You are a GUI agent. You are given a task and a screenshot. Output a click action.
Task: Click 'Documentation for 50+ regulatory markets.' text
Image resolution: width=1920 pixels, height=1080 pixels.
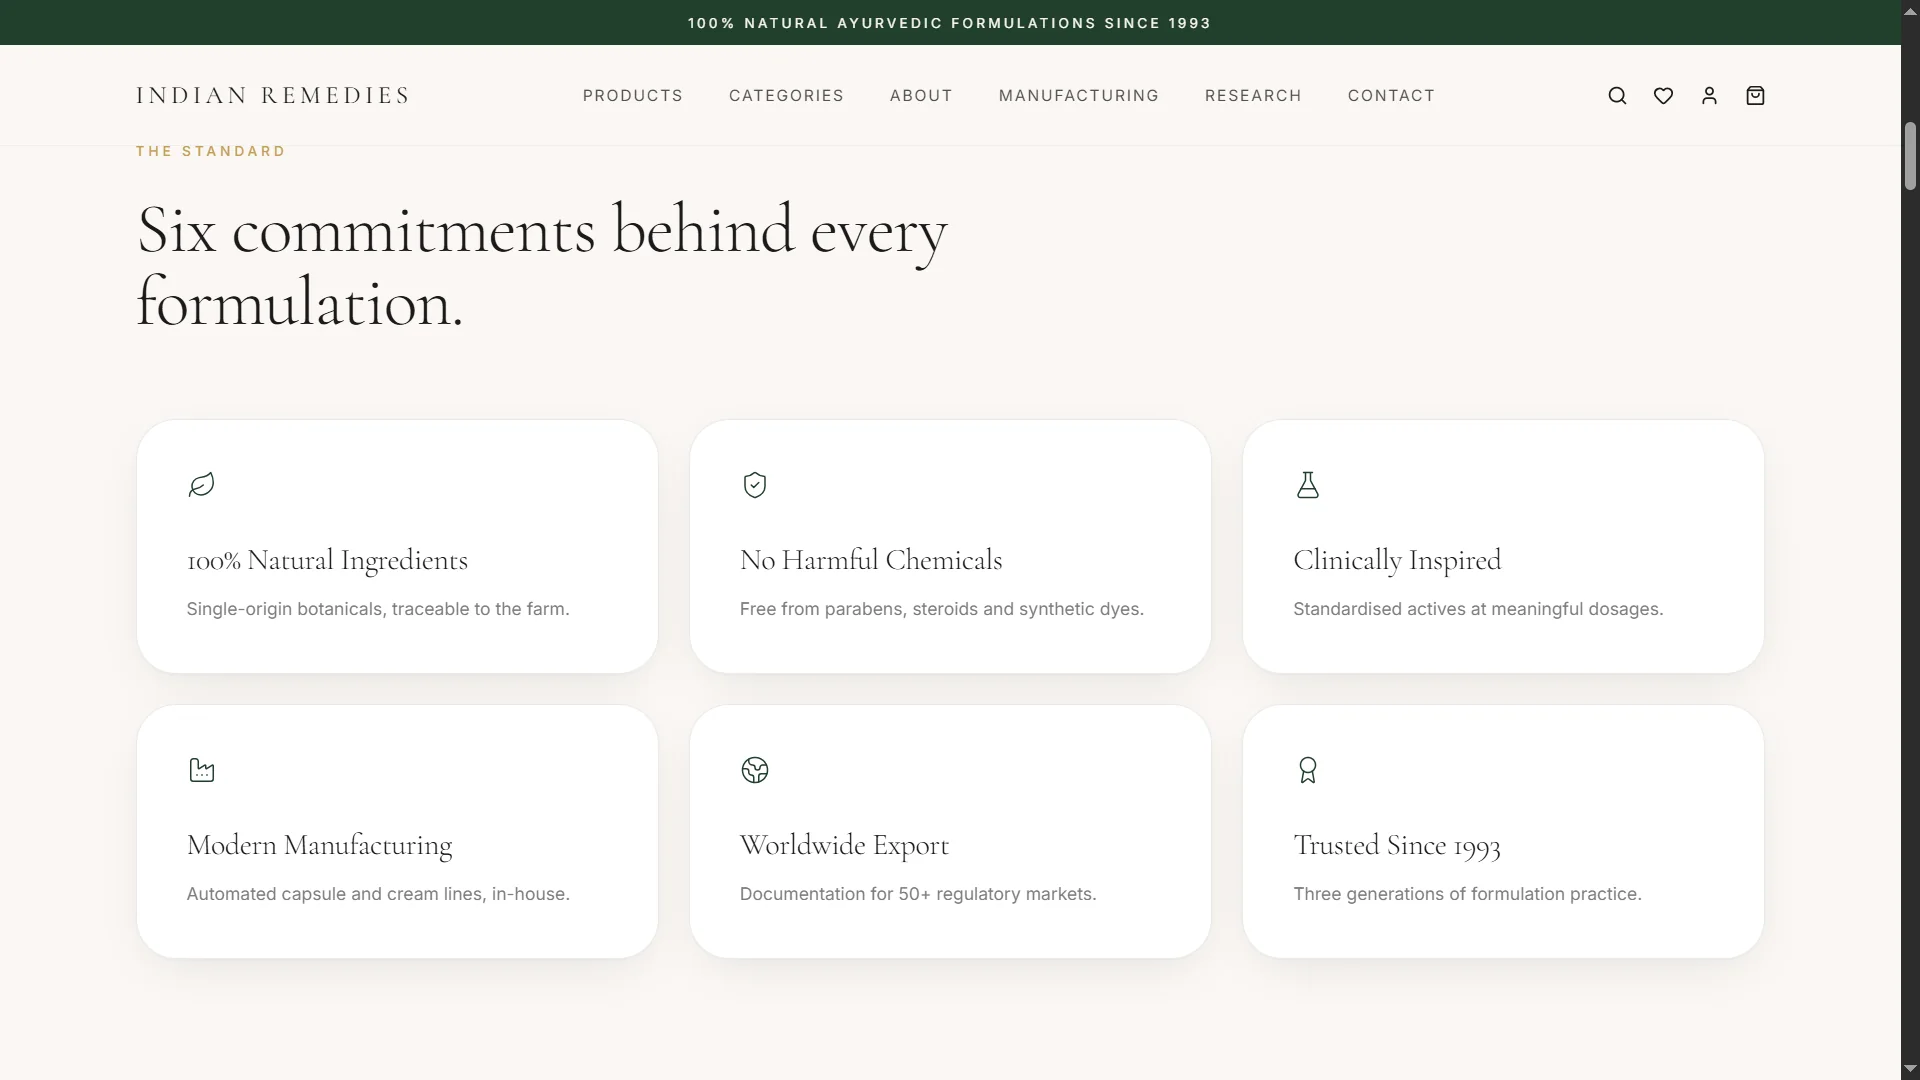(918, 894)
